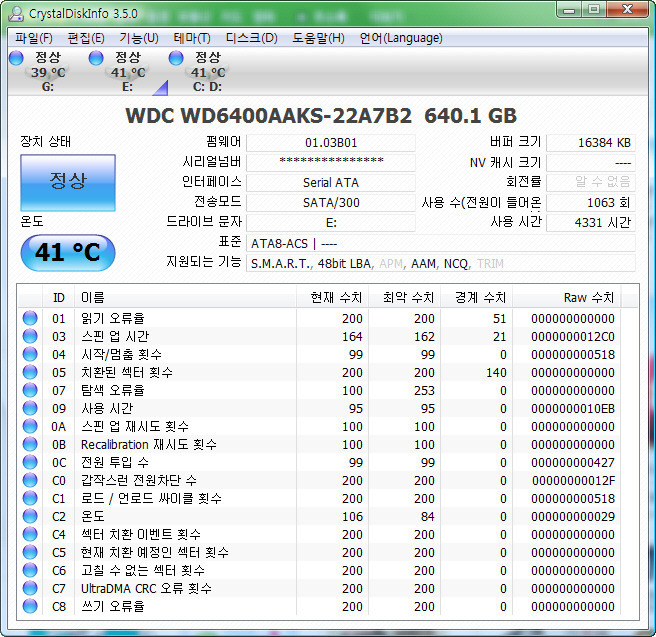Open the 편집(E) menu
Image resolution: width=656 pixels, height=637 pixels.
(x=86, y=38)
